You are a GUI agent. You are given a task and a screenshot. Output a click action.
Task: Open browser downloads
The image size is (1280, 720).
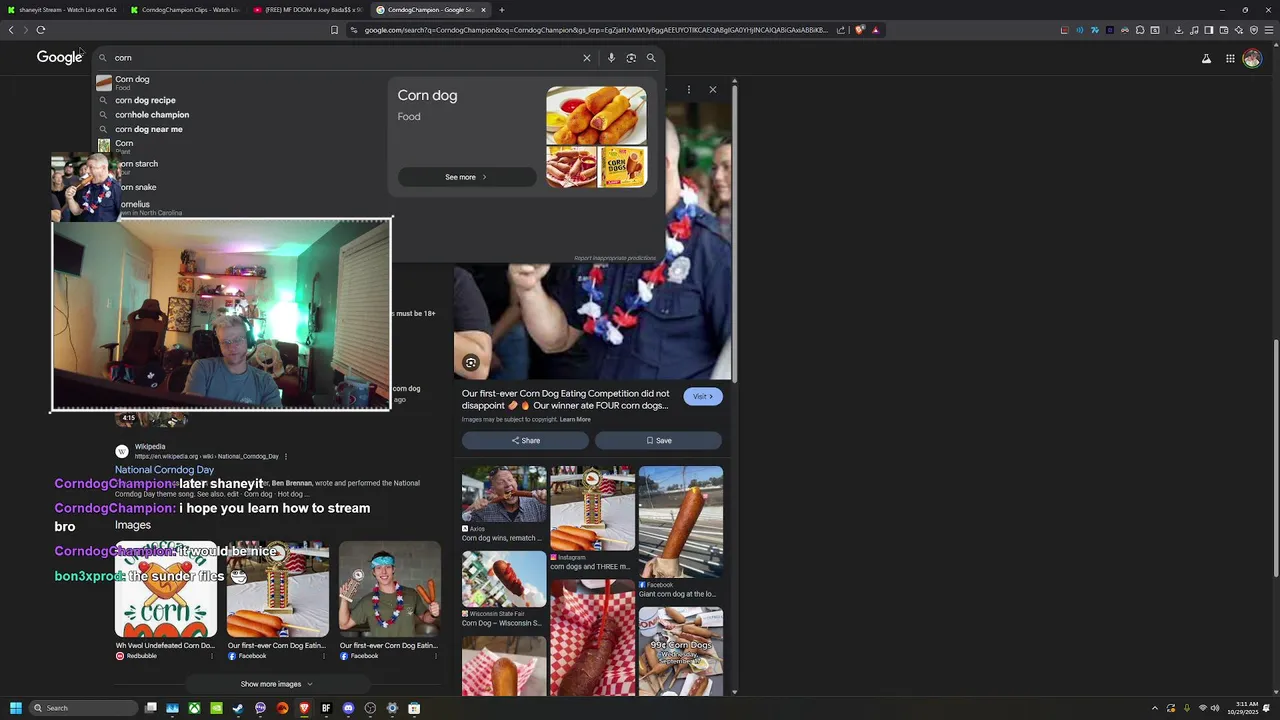click(1179, 30)
